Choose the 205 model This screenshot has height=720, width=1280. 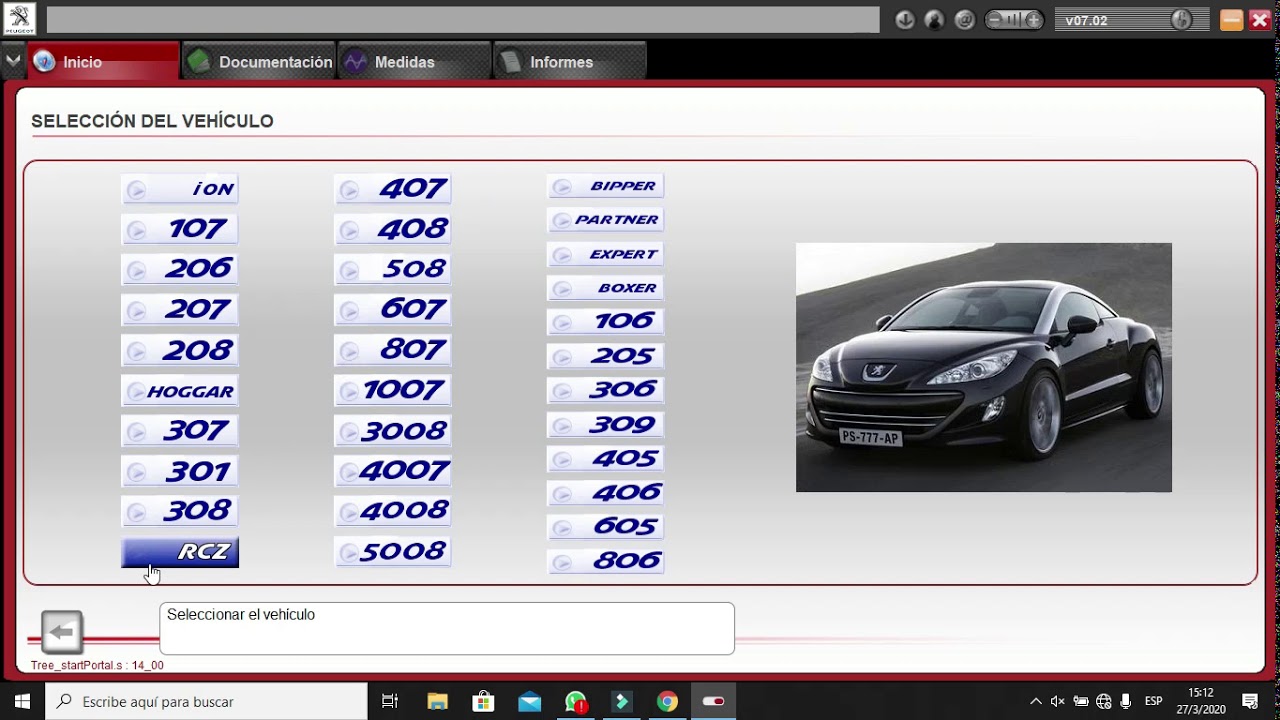point(606,356)
